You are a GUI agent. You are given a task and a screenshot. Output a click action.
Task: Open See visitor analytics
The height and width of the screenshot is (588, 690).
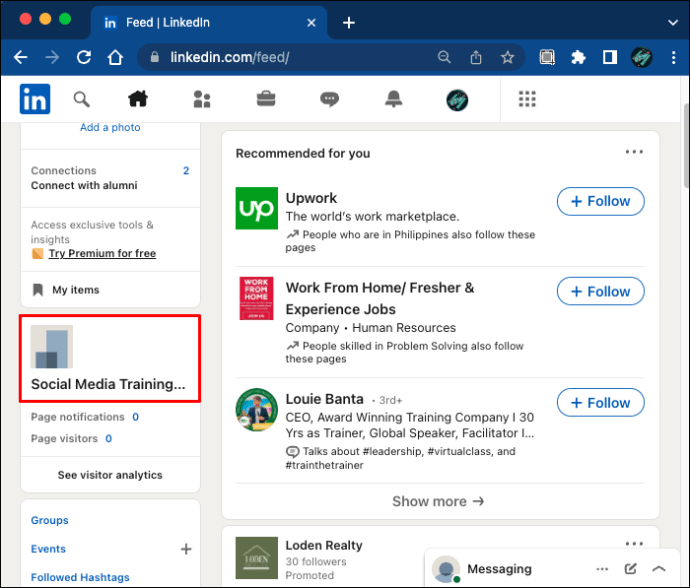click(110, 475)
